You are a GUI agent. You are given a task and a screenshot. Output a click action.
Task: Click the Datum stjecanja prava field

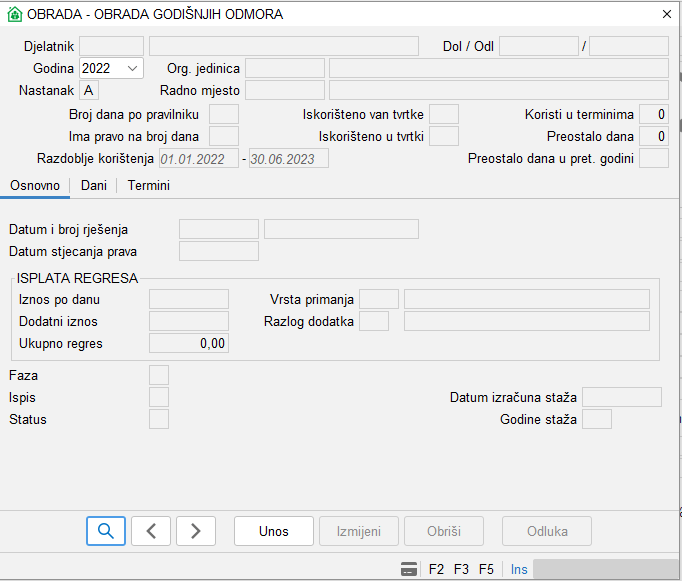click(x=218, y=251)
